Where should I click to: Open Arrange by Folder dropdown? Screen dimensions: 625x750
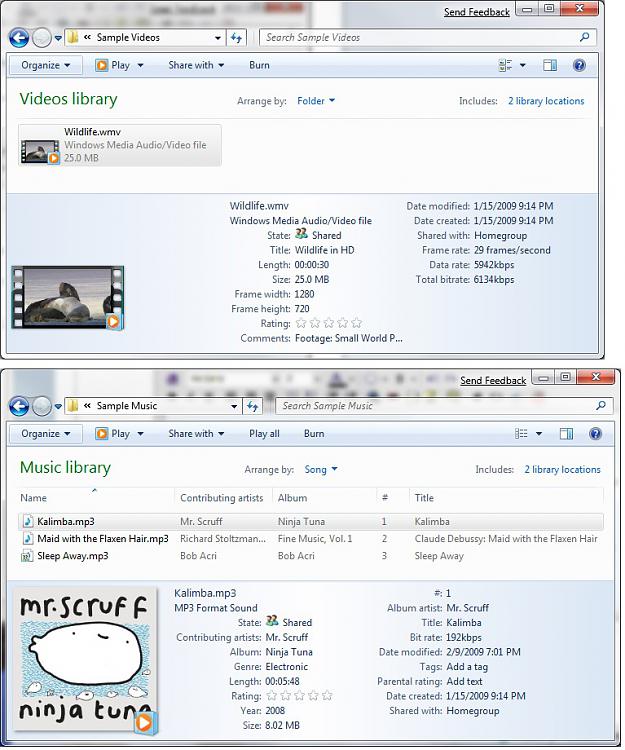[316, 101]
